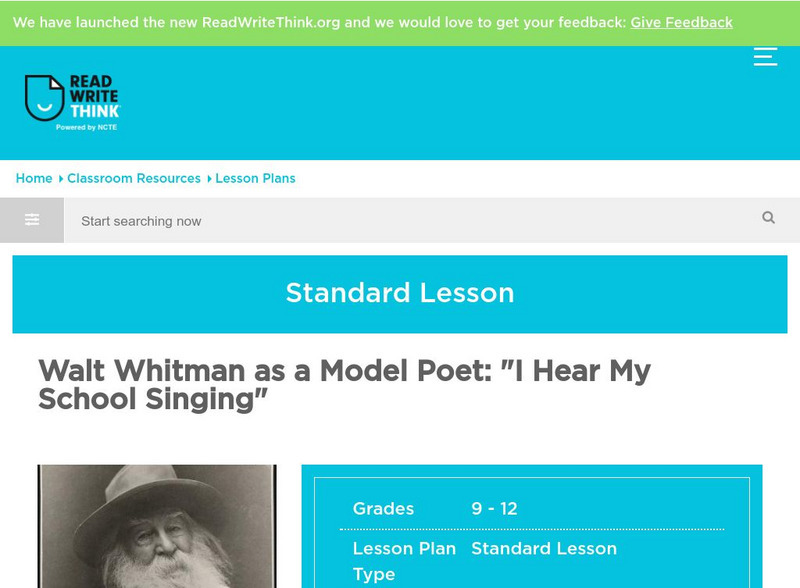Click the Standard Lesson banner heading

pos(400,293)
